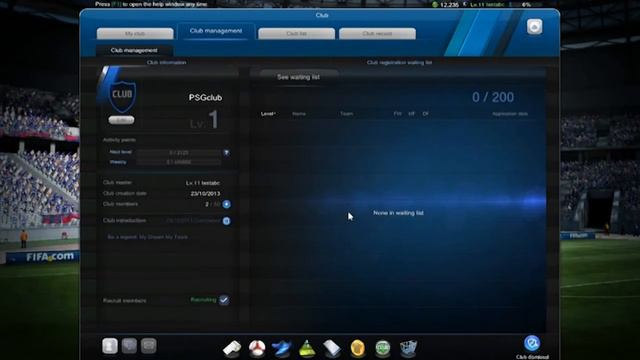Viewport: 640px width, 360px height.
Task: Click the CLUB shield emblem
Action: coord(122,96)
